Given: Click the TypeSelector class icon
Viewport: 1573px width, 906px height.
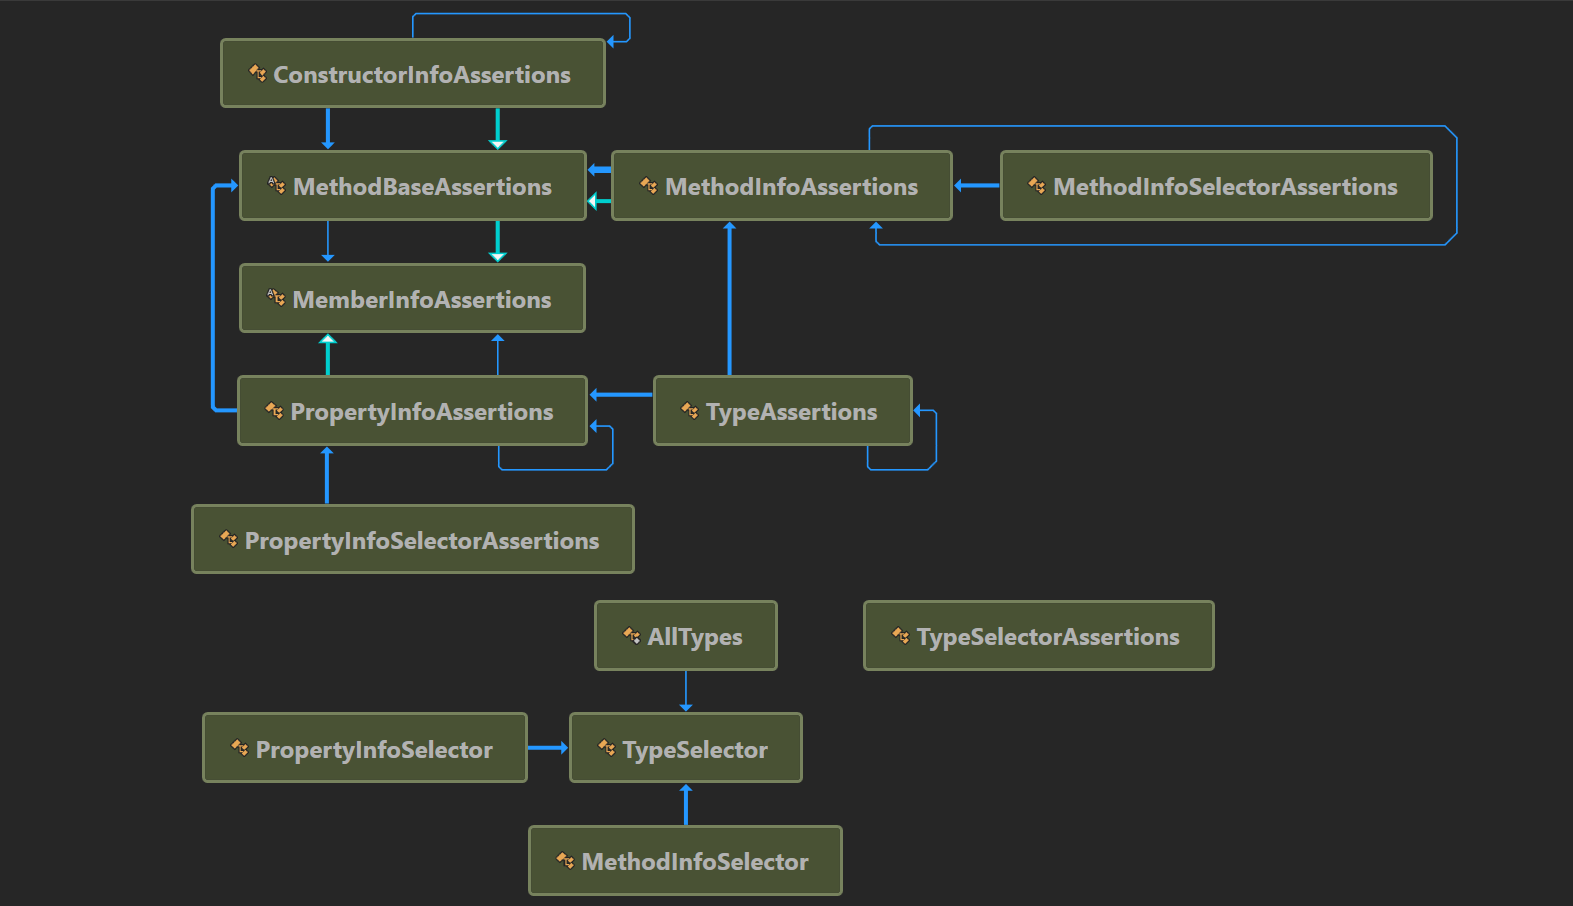Looking at the screenshot, I should [x=607, y=747].
